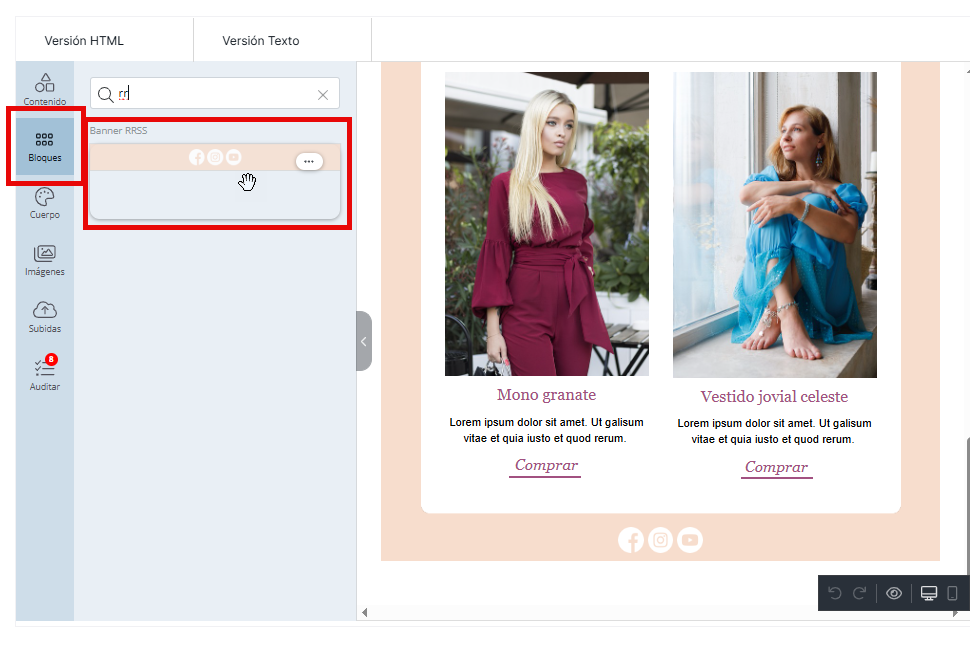Switch to the Versión Texto tab
The image size is (970, 651).
pyautogui.click(x=261, y=41)
